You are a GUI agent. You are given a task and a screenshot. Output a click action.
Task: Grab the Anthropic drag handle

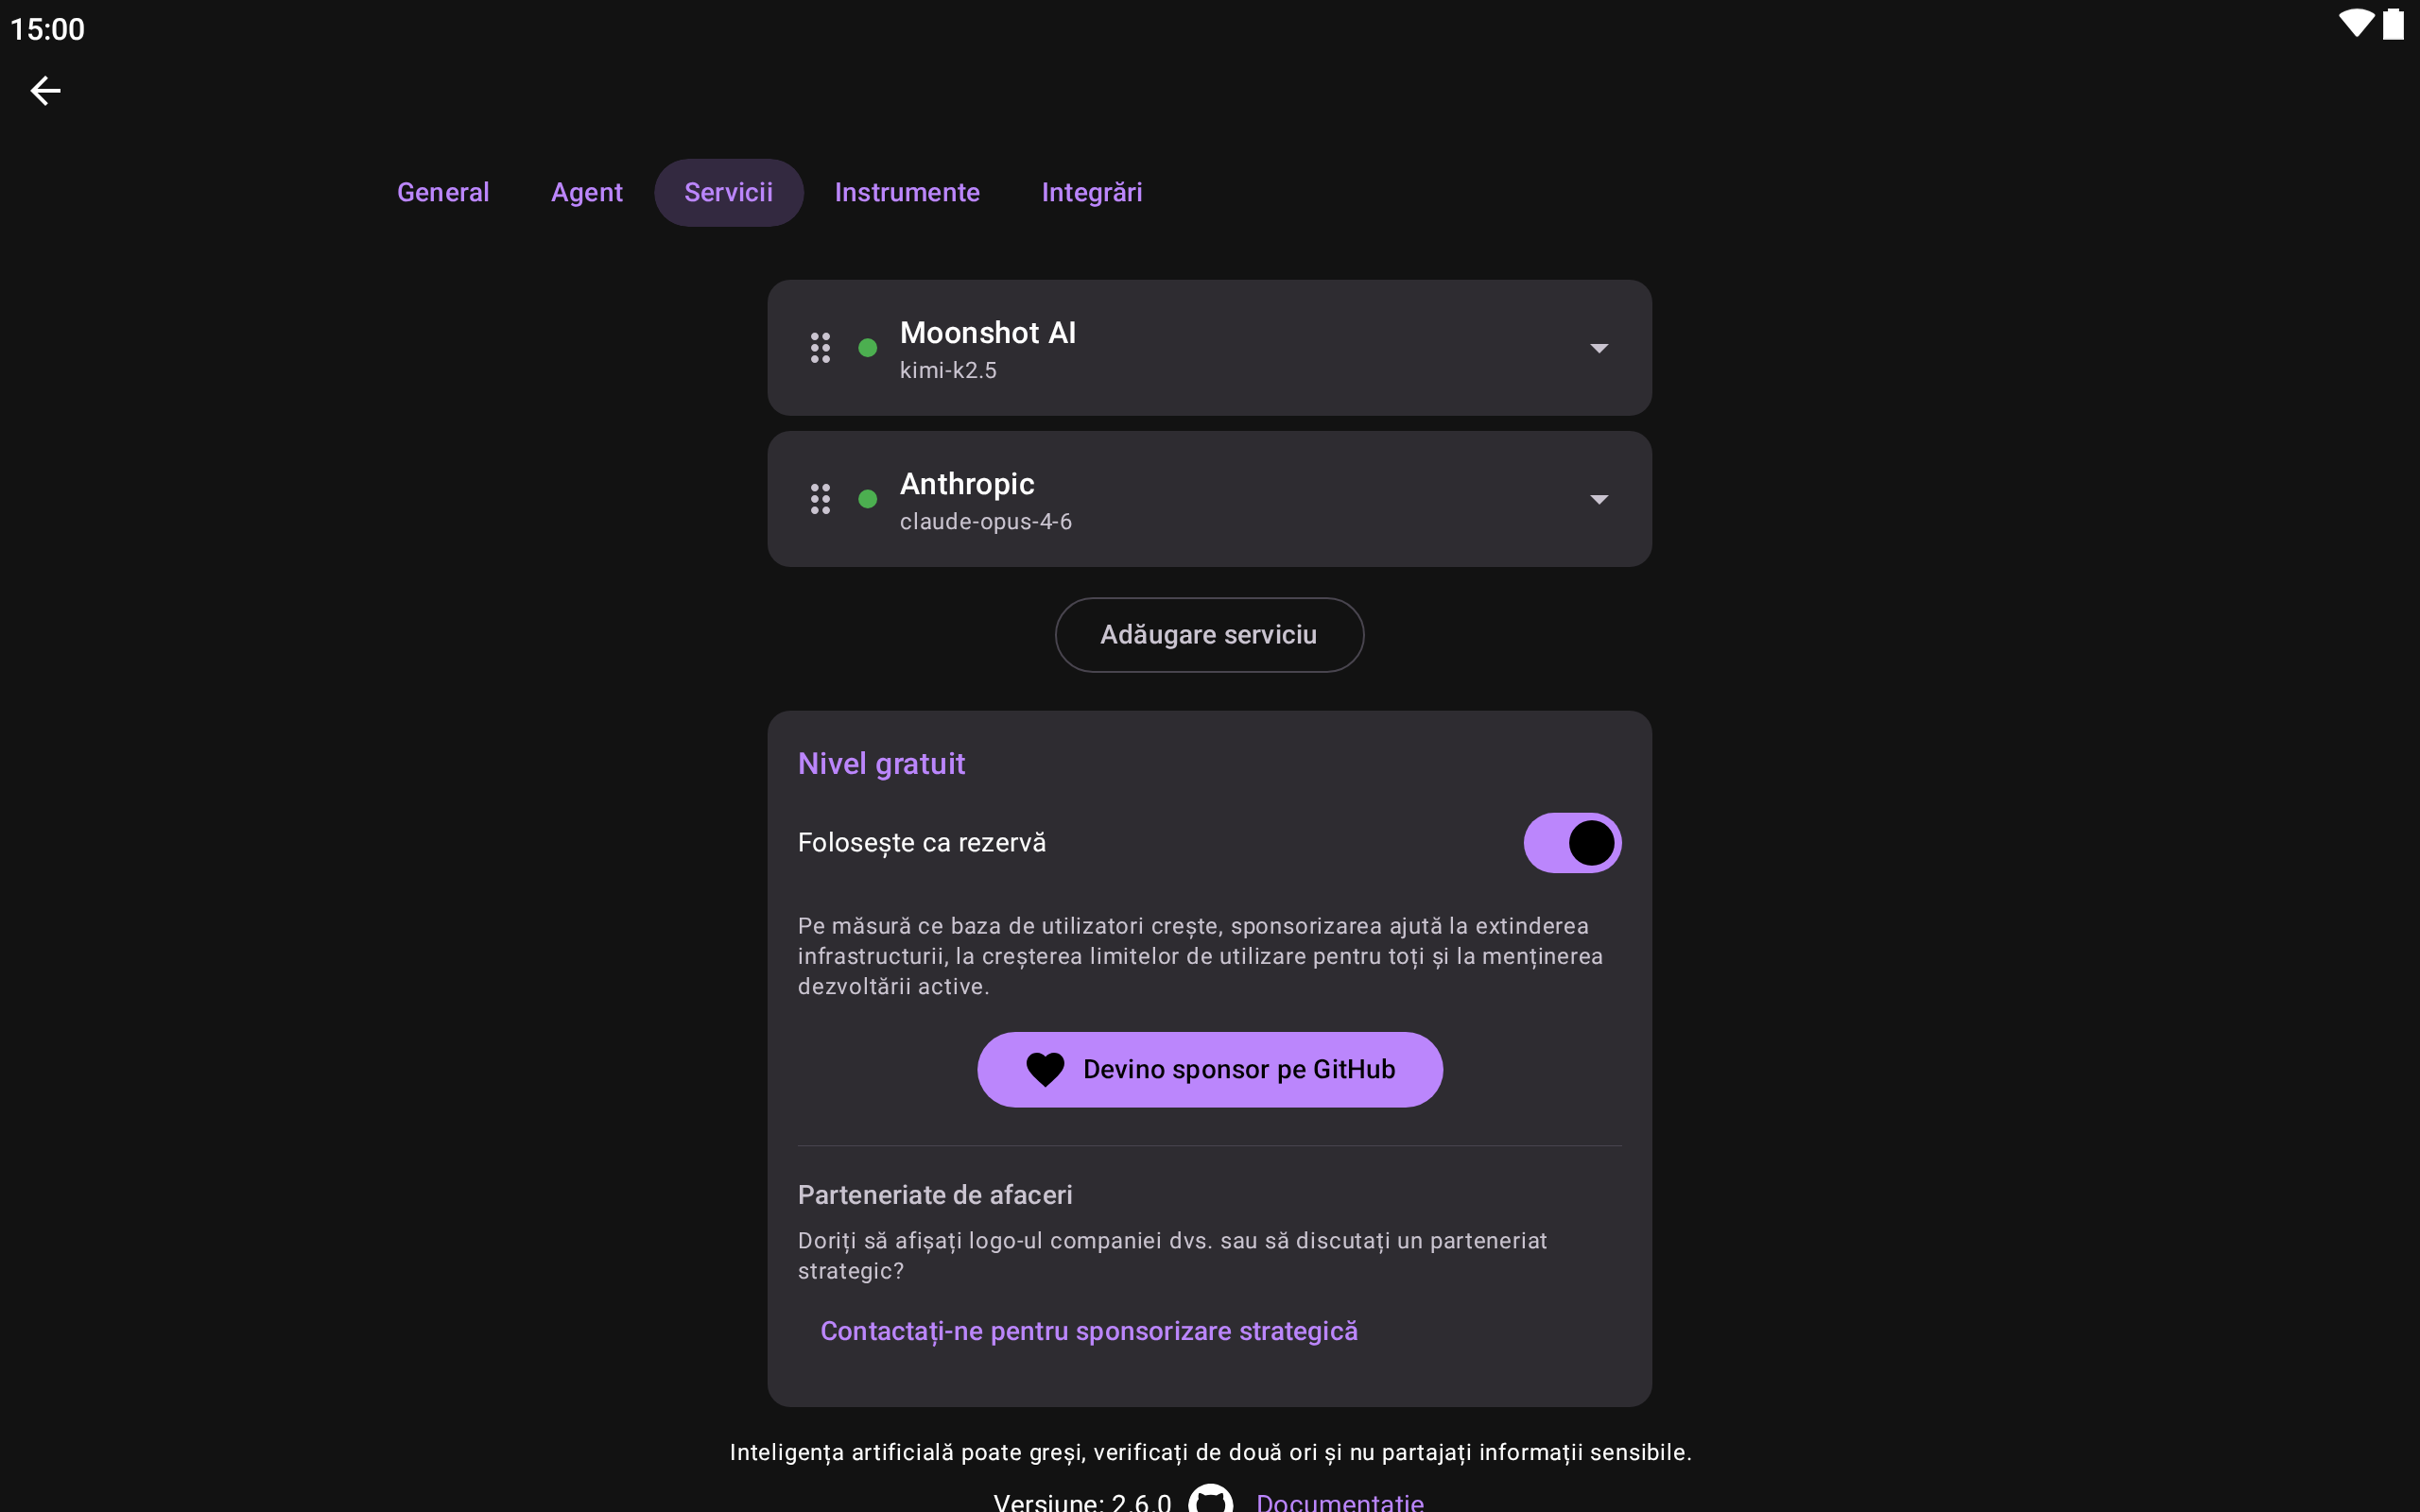[x=820, y=499]
